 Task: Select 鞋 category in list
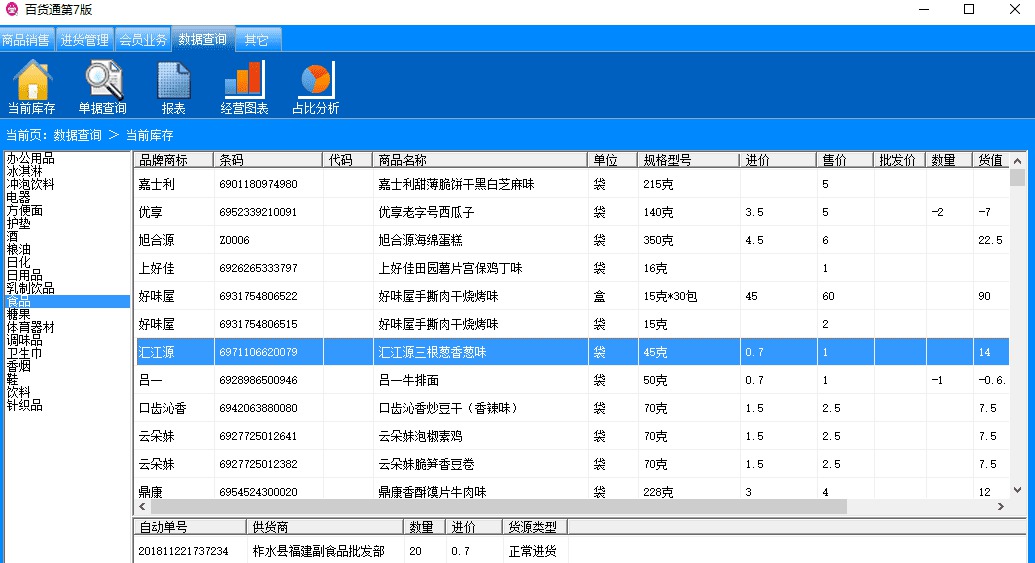click(x=13, y=380)
